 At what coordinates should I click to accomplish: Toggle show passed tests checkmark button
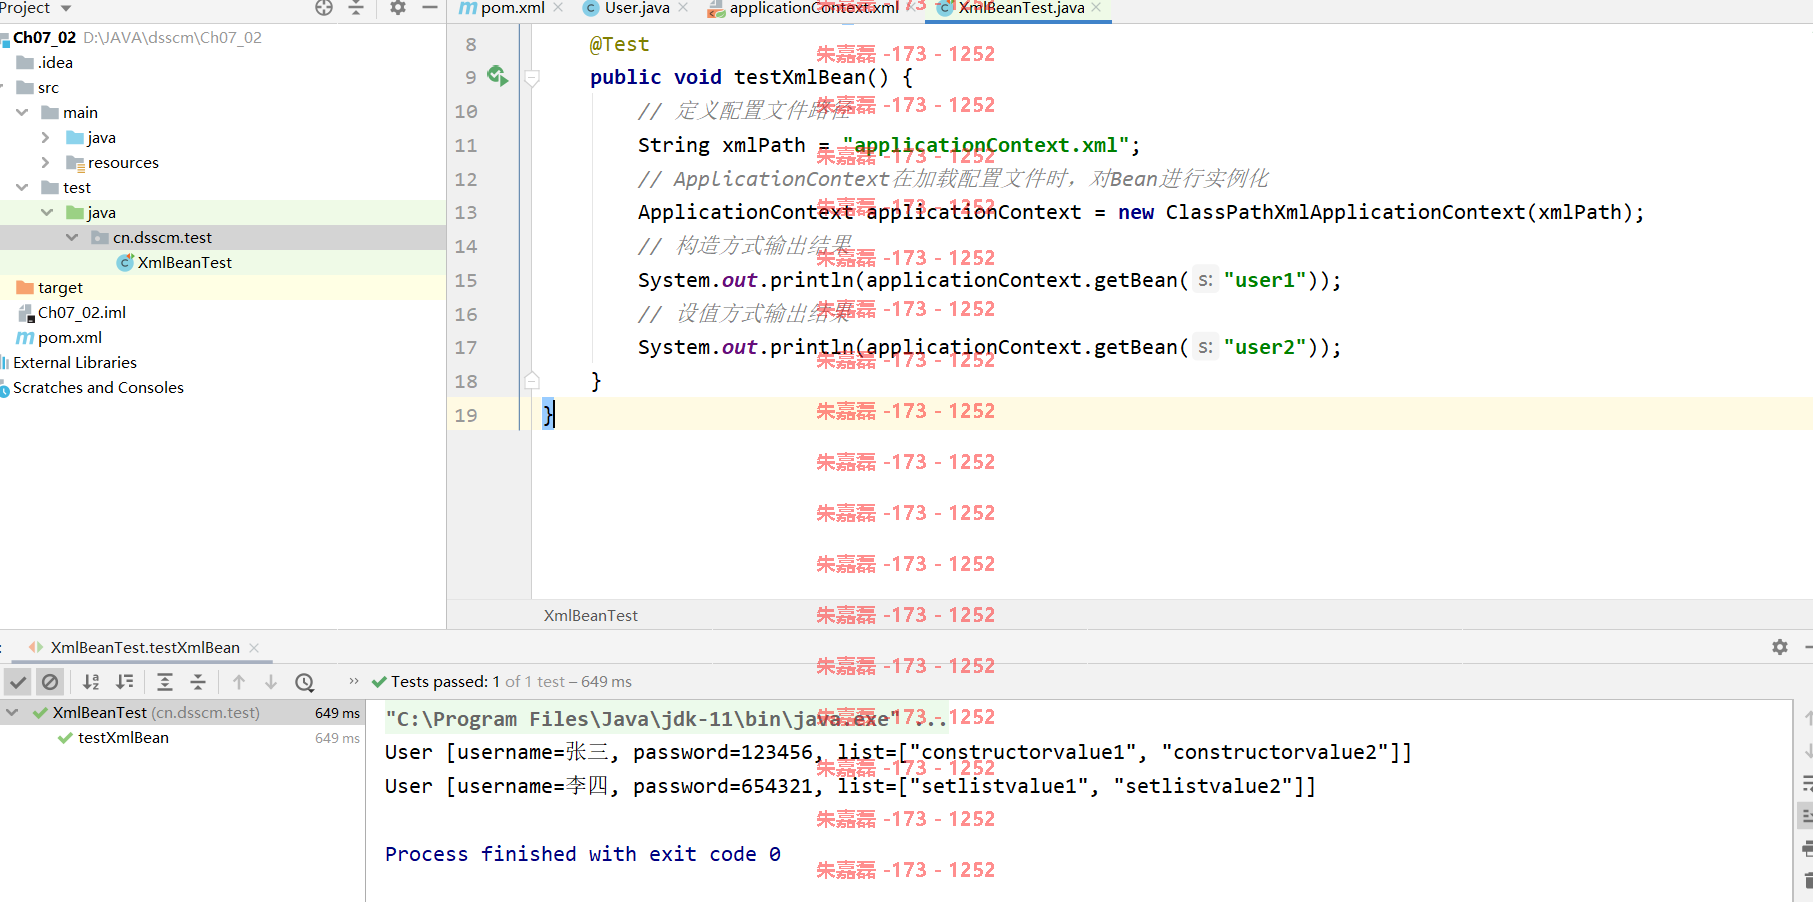click(x=18, y=682)
